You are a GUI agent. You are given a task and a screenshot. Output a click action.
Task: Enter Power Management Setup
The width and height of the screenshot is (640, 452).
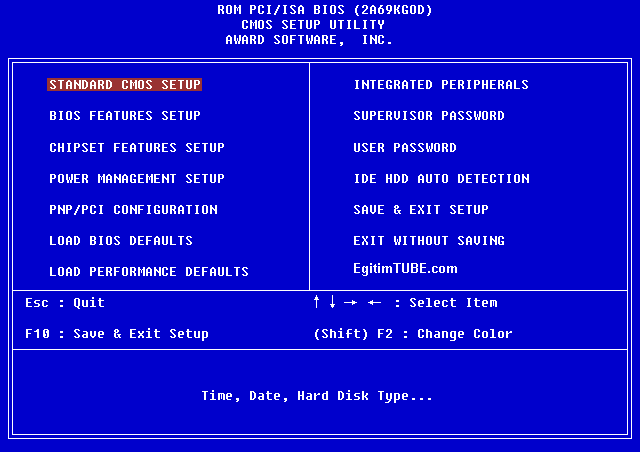[x=137, y=179]
